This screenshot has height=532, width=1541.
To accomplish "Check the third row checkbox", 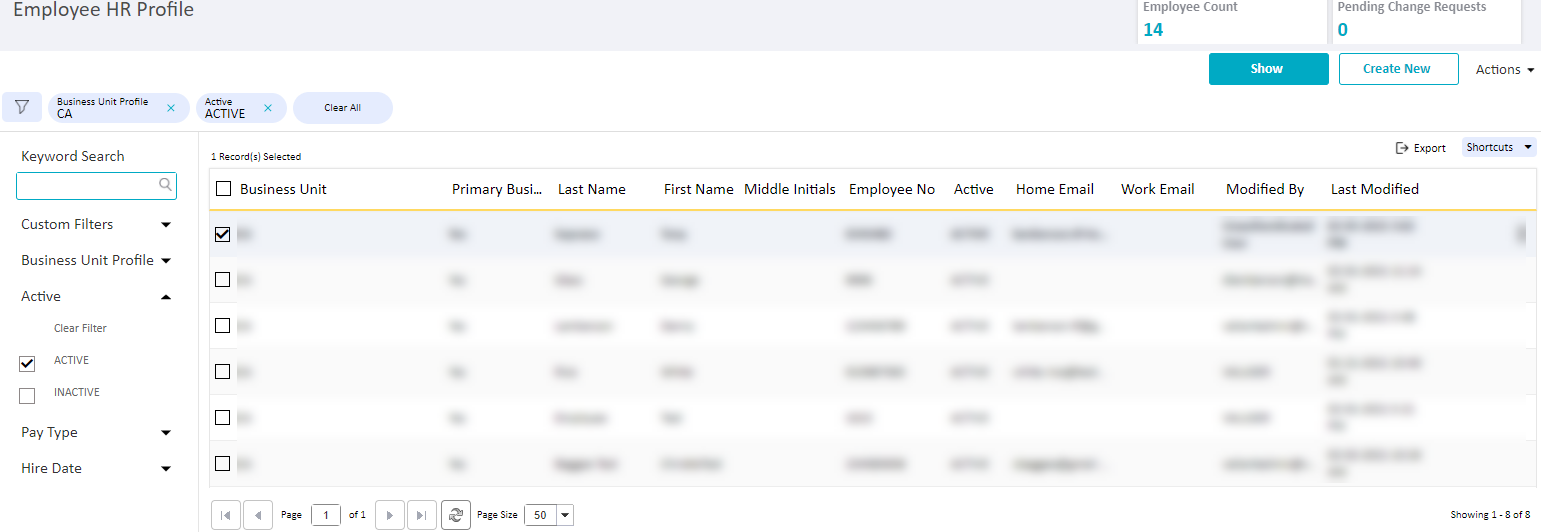I will [x=223, y=325].
